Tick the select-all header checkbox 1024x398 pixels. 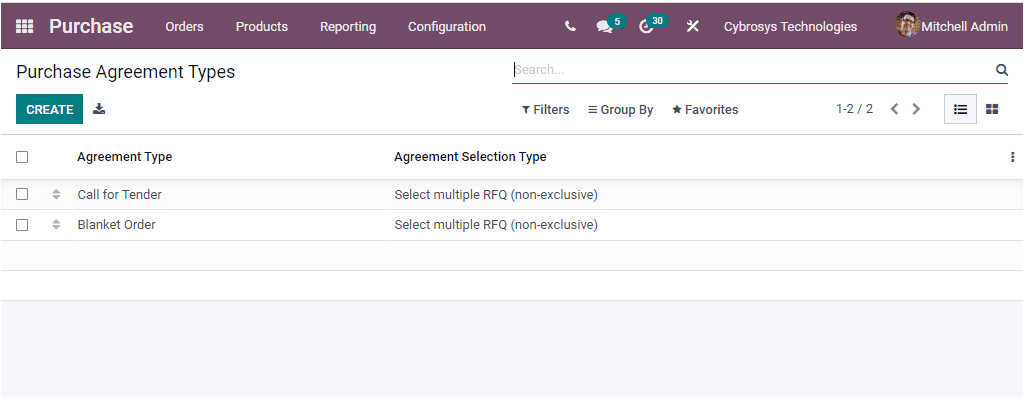click(x=22, y=157)
